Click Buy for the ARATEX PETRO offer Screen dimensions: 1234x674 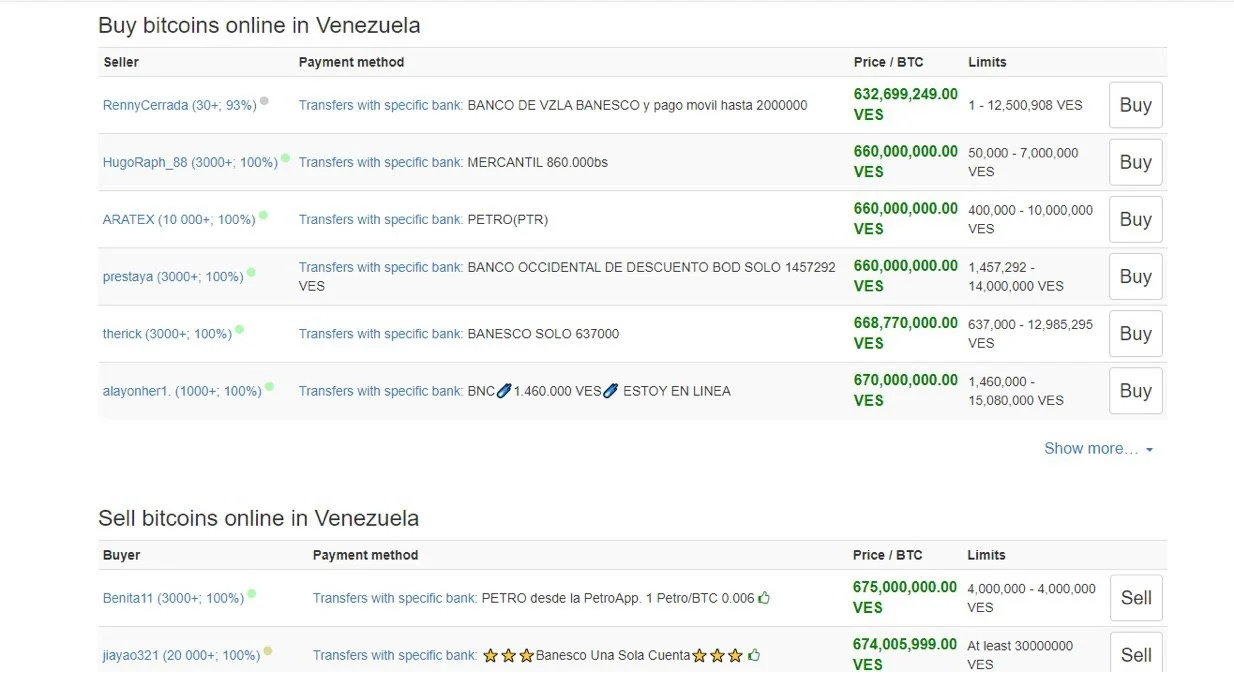pos(1135,219)
